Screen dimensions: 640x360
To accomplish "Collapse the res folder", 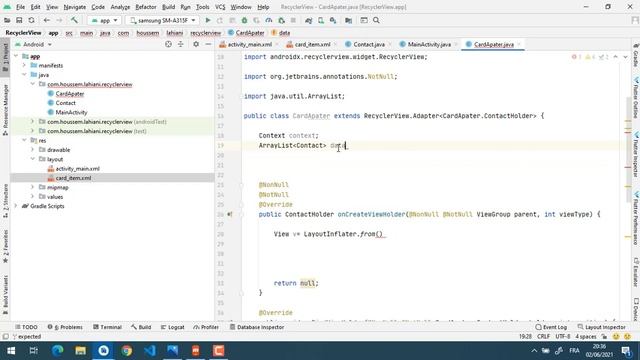I will (24, 140).
